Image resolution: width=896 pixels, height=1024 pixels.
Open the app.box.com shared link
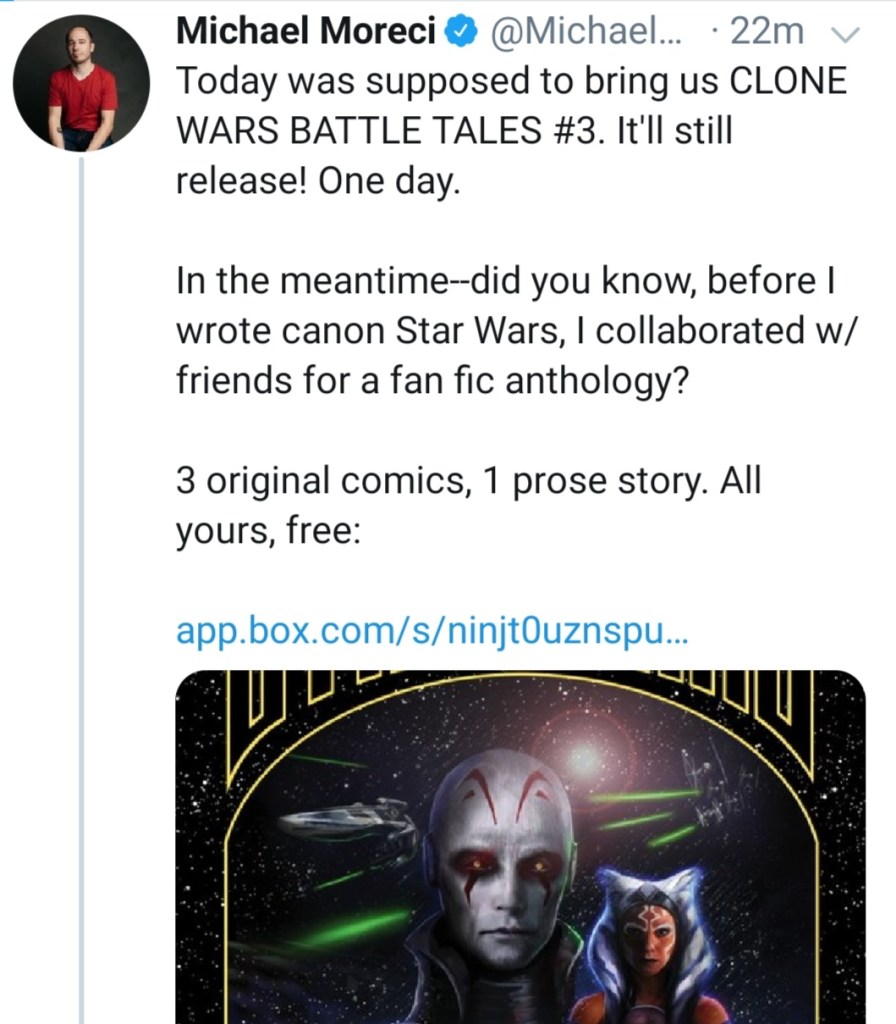point(432,631)
